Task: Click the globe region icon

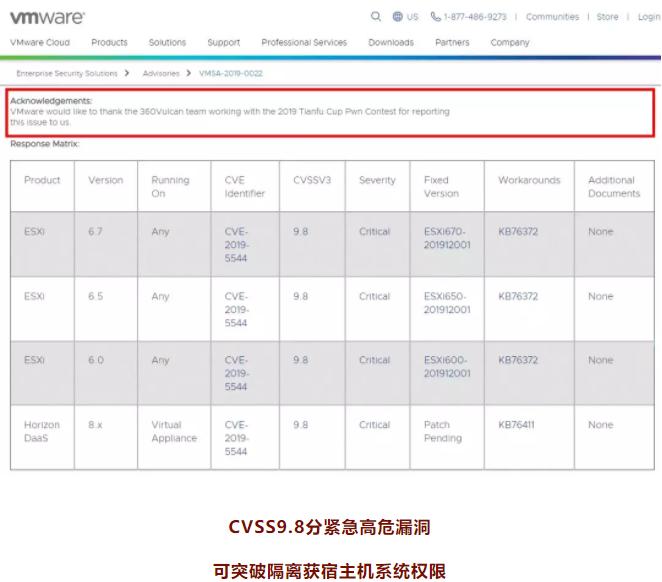Action: point(397,16)
